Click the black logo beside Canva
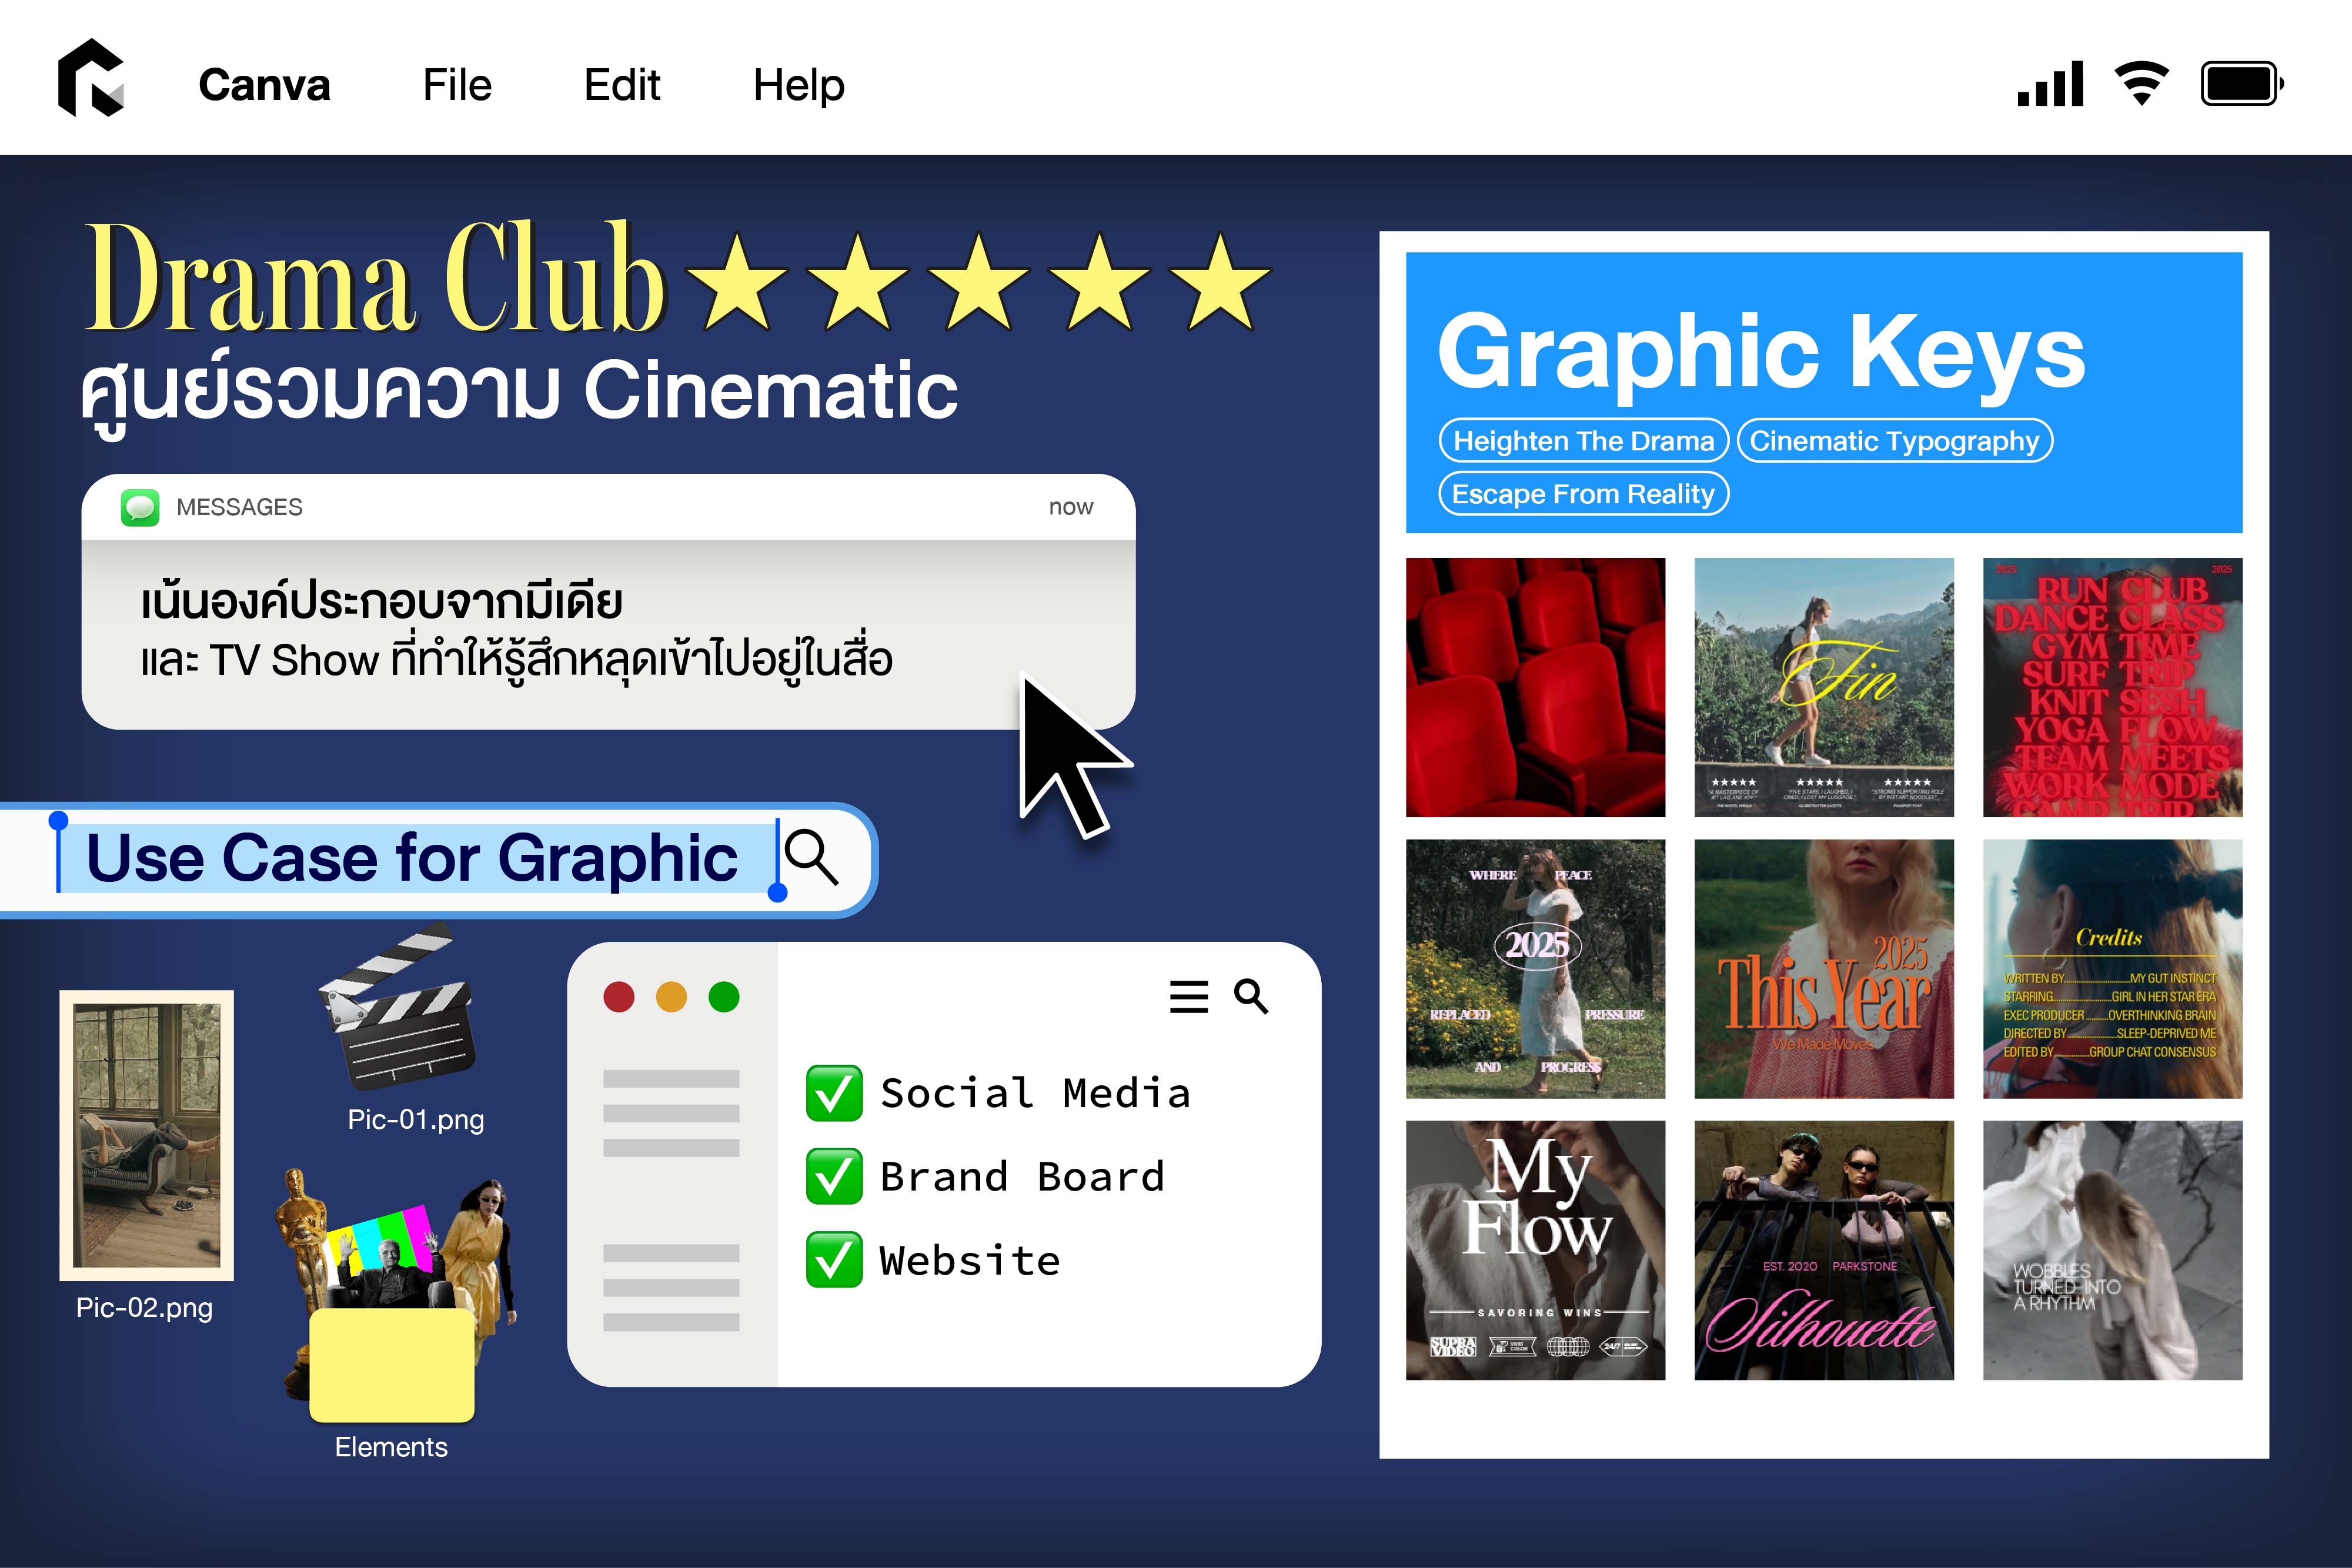The image size is (2352, 1568). 91,78
